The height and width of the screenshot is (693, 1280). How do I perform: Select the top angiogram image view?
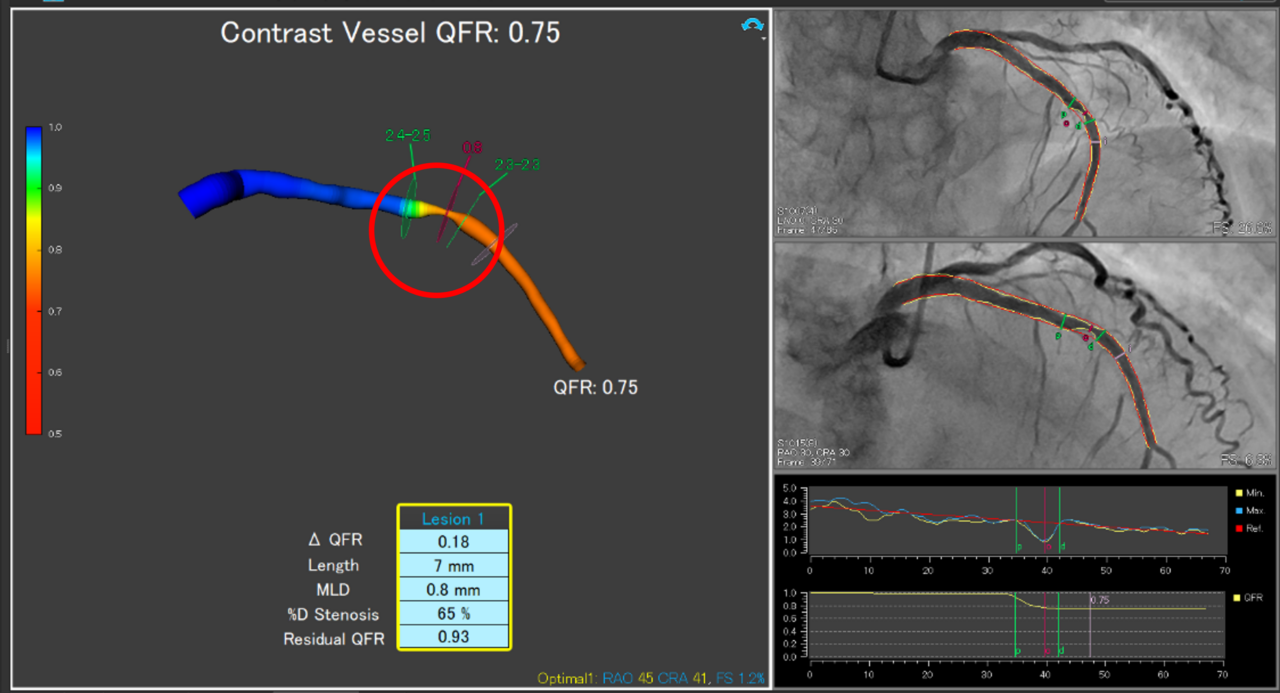[1026, 123]
